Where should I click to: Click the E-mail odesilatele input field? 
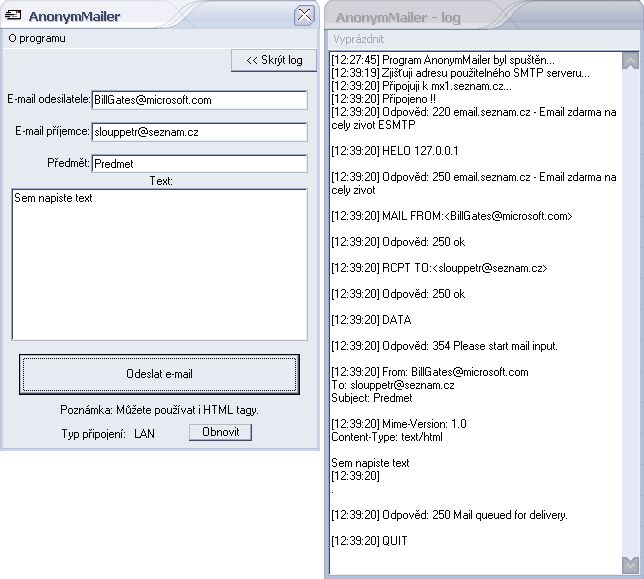[x=200, y=100]
